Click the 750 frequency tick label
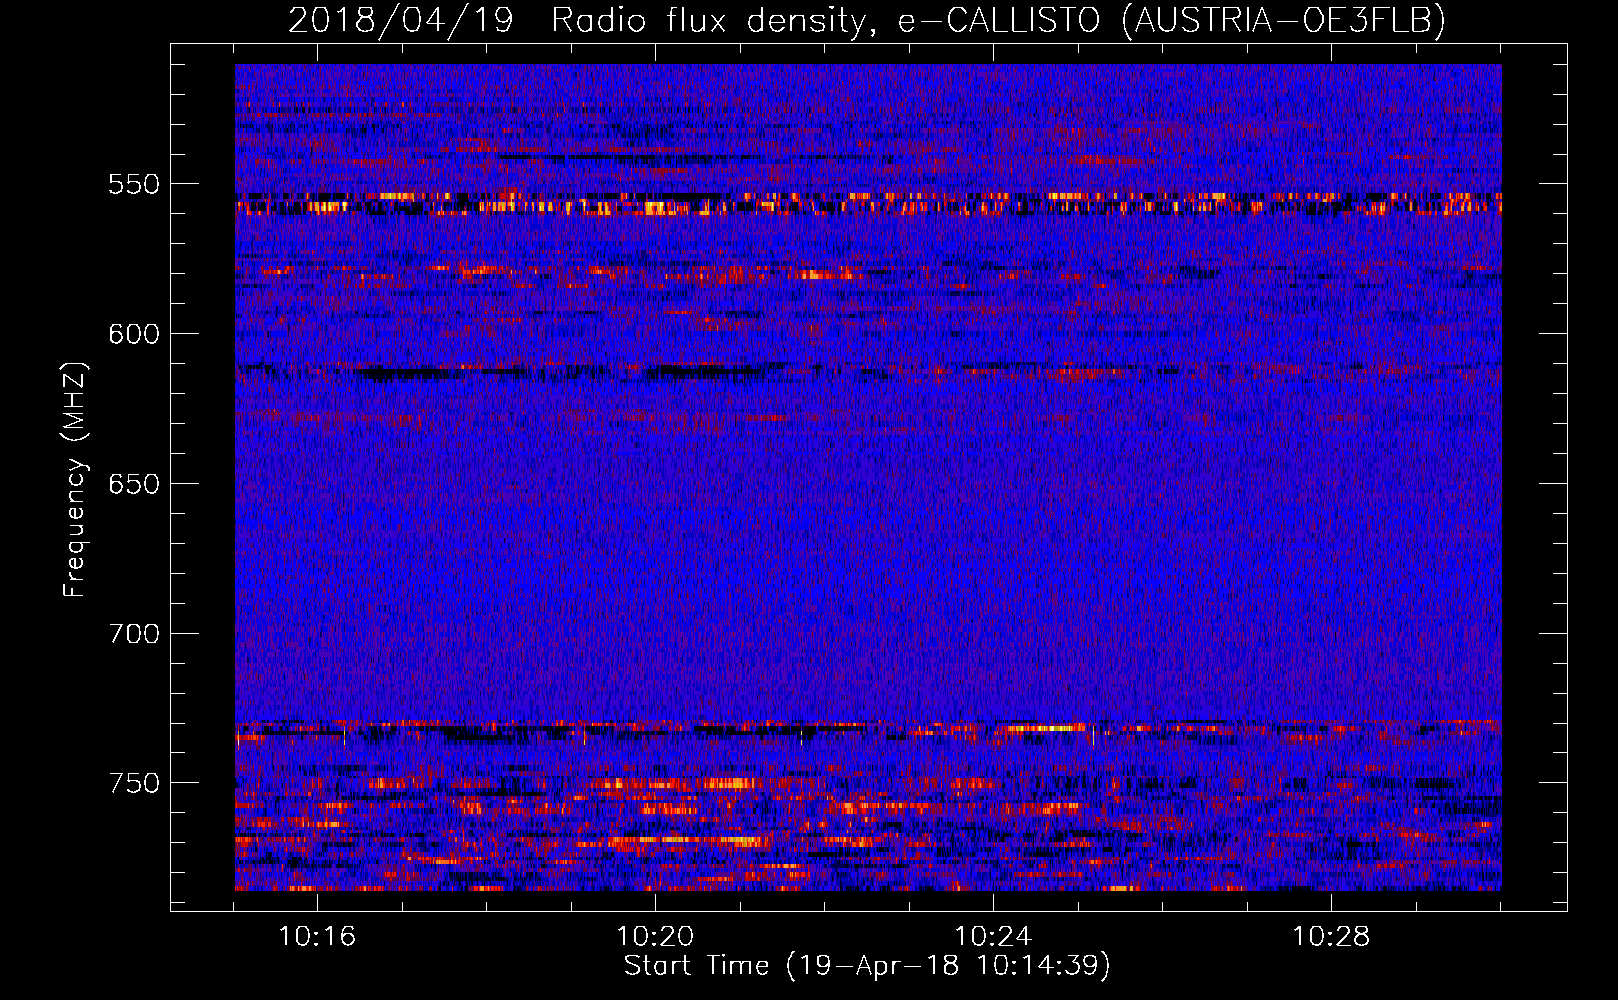Image resolution: width=1618 pixels, height=1000 pixels. (x=134, y=783)
